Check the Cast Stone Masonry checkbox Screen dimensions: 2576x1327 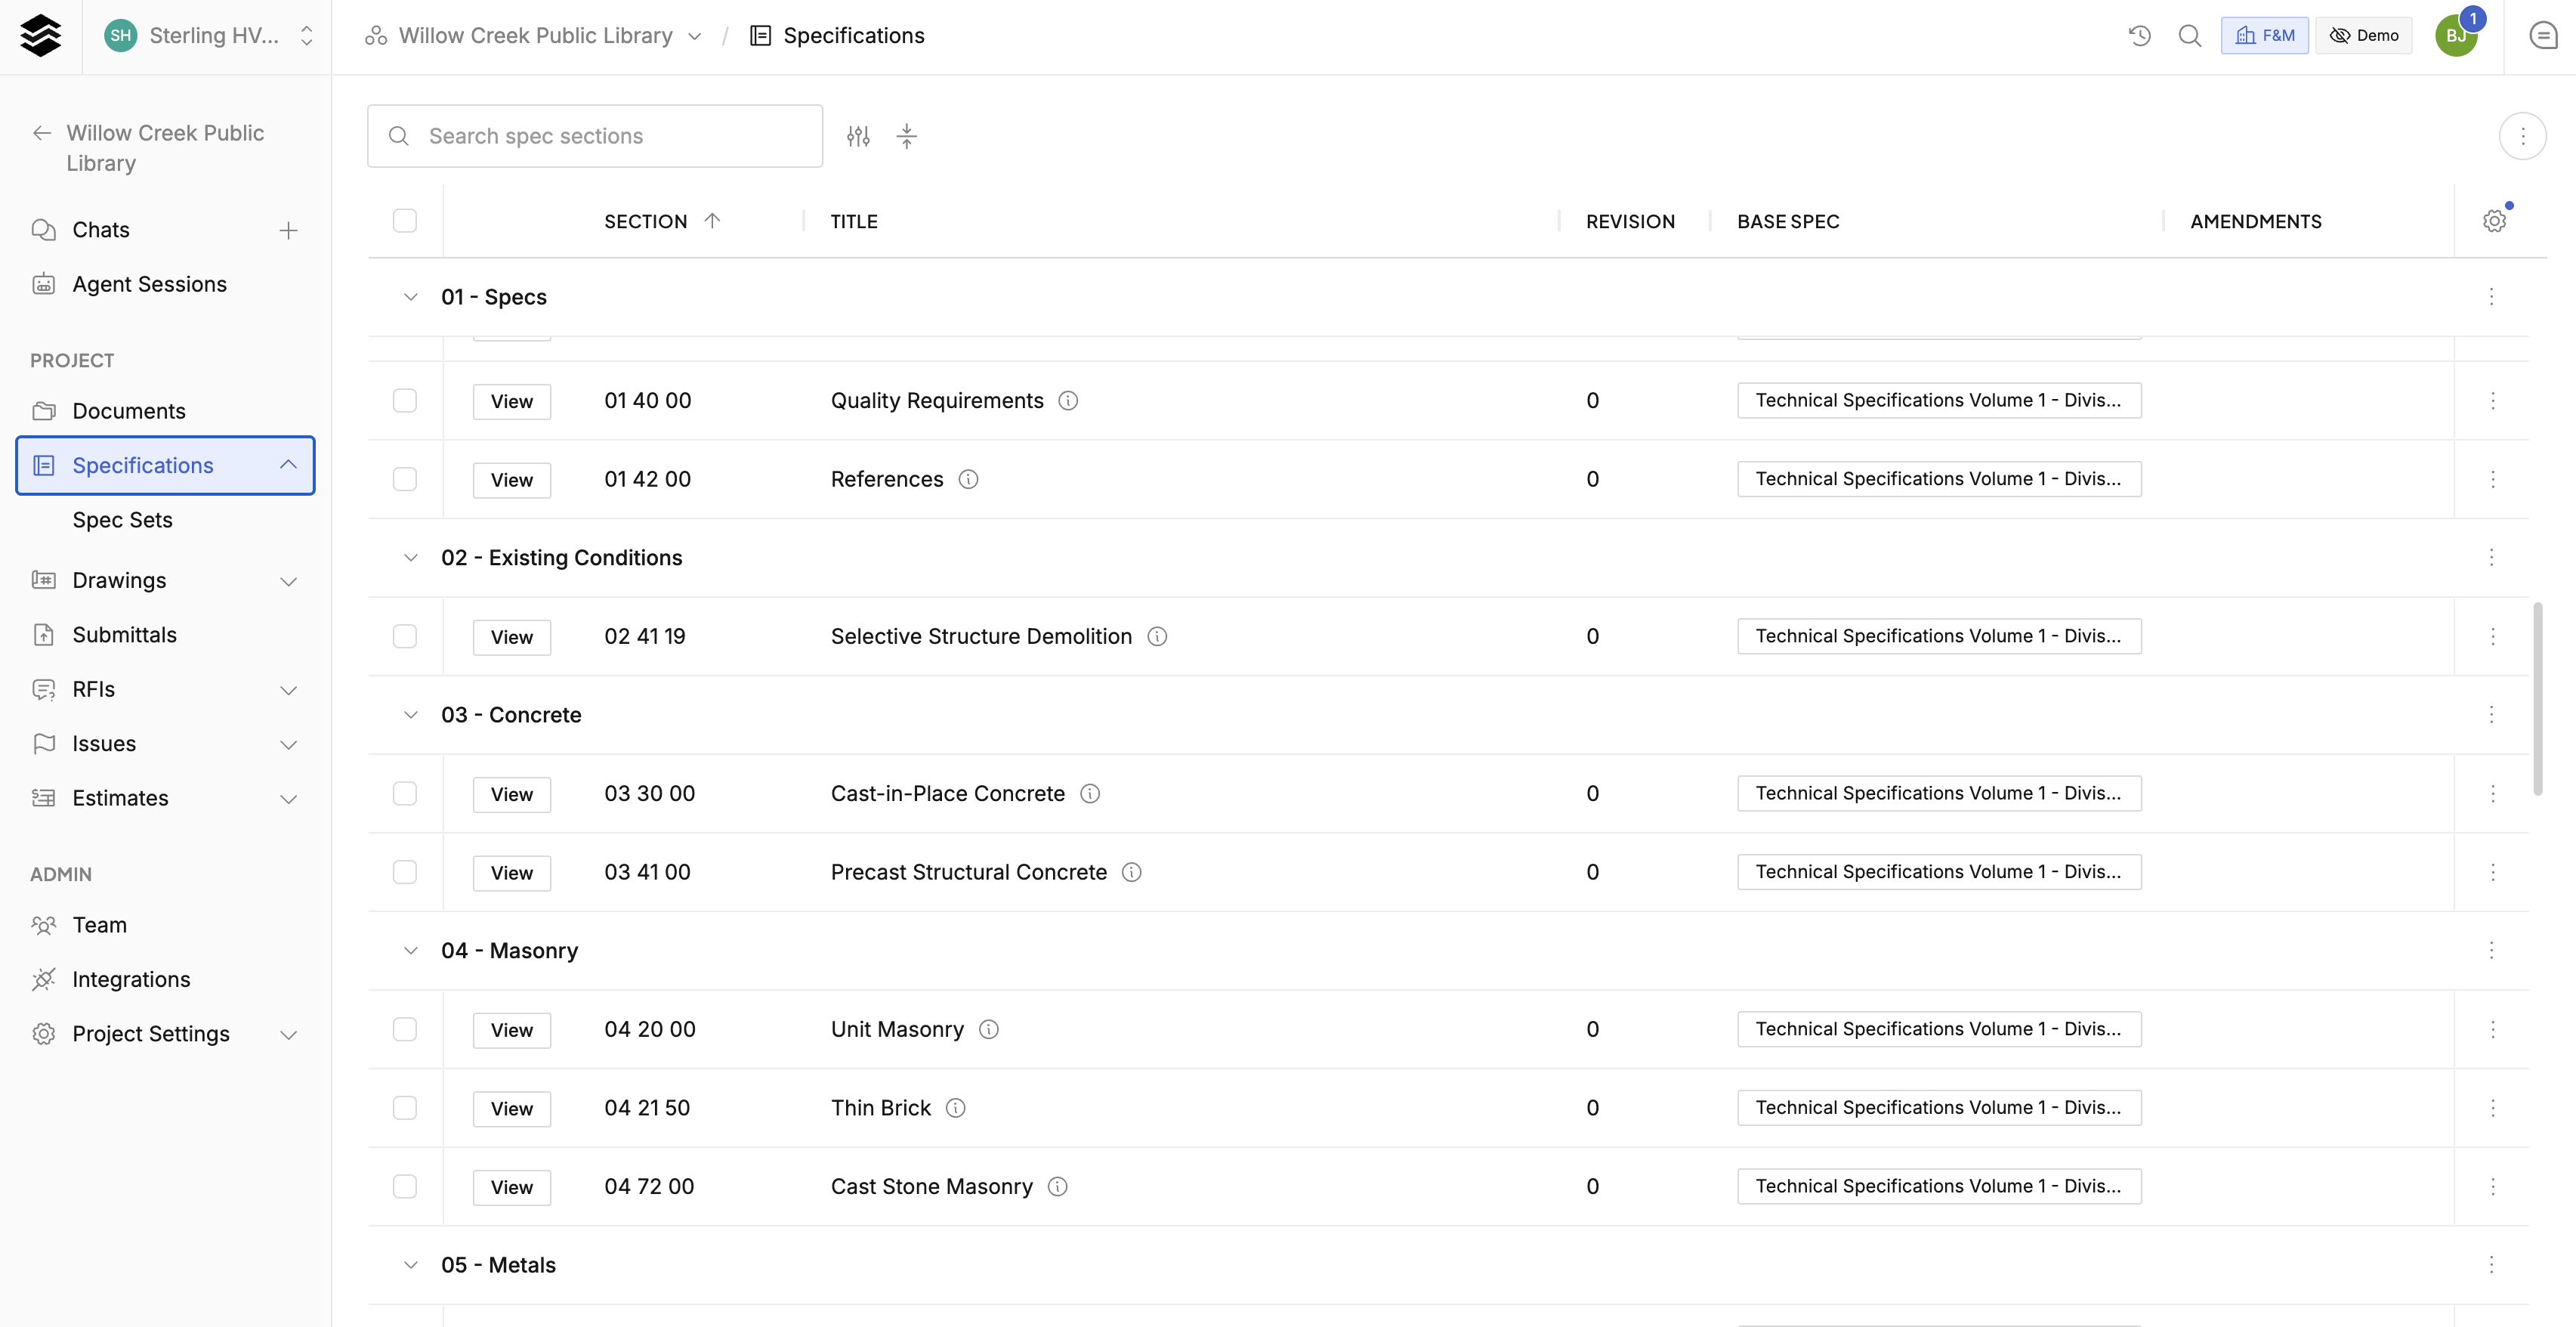(x=404, y=1187)
